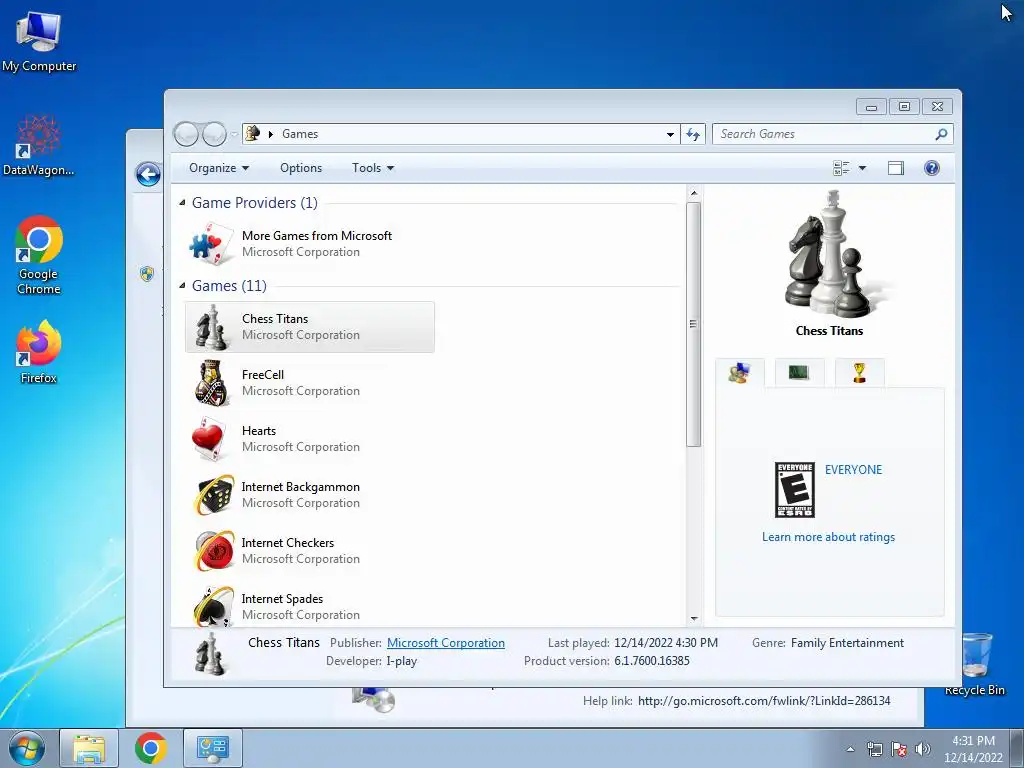This screenshot has width=1024, height=768.
Task: Collapse the Game Providers group
Action: click(182, 202)
